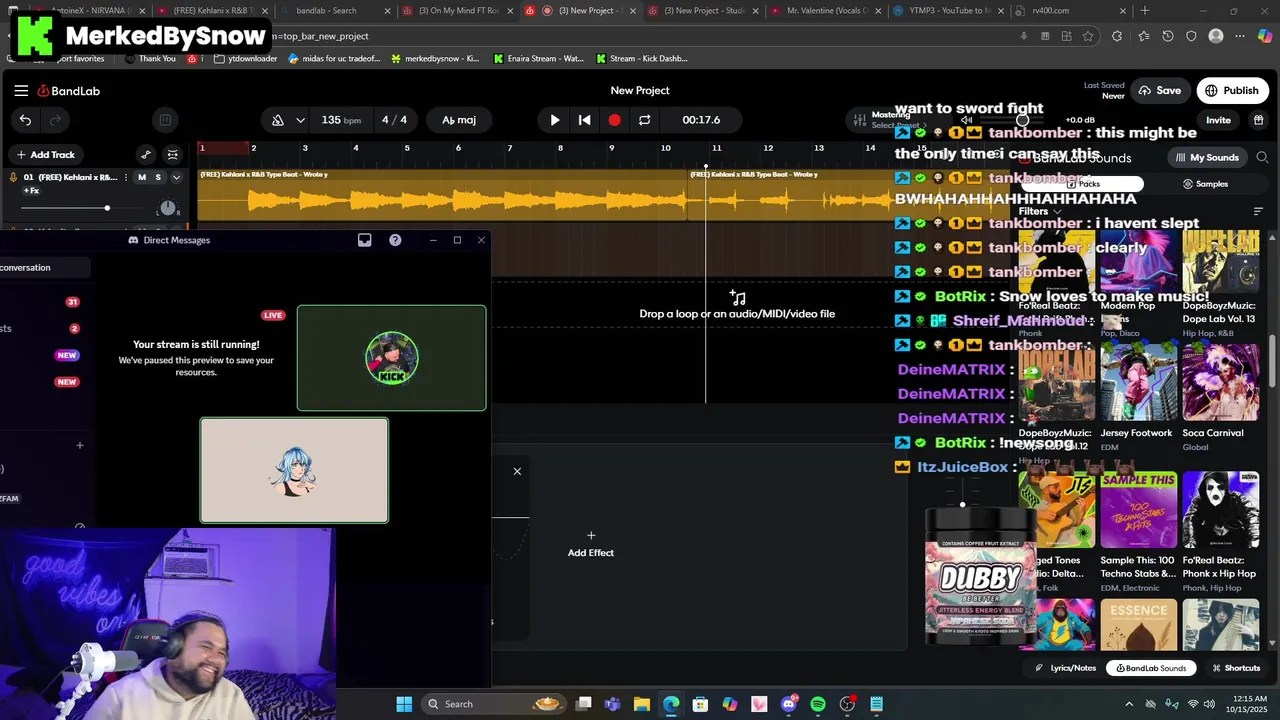Image resolution: width=1280 pixels, height=720 pixels.
Task: Open the Discord inbox icon
Action: click(364, 240)
